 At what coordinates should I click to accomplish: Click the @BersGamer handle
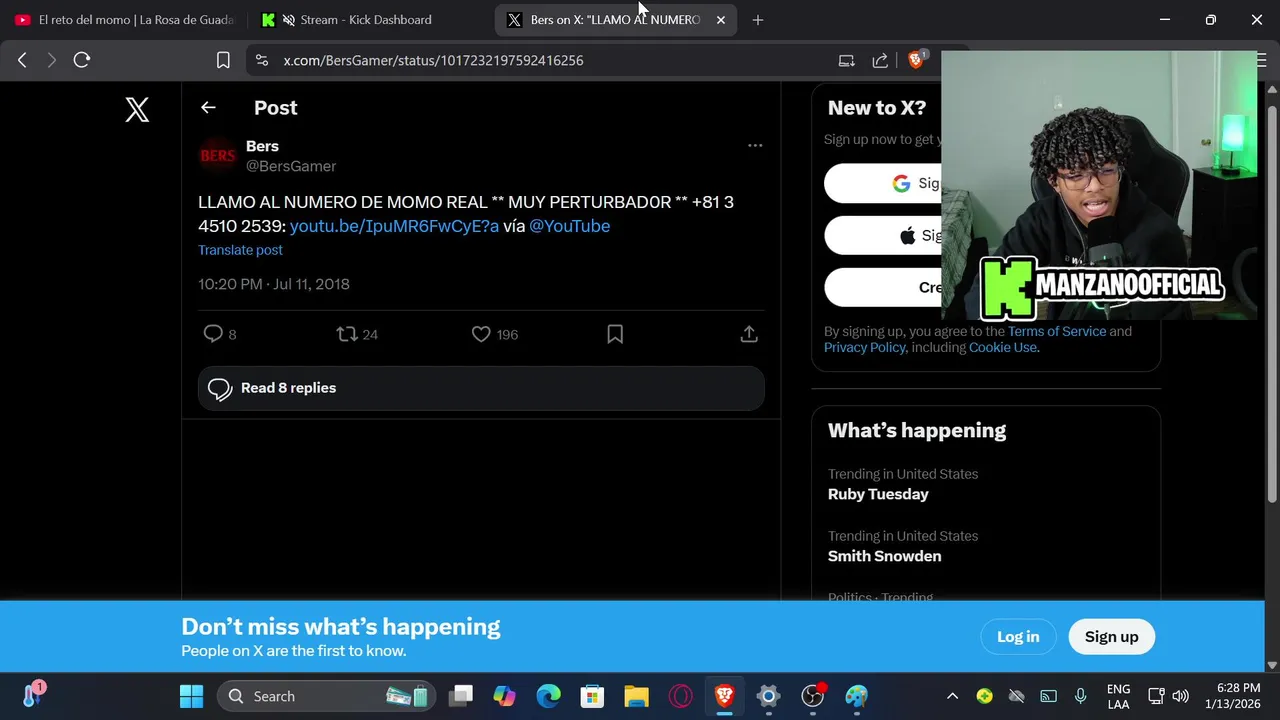pos(291,166)
